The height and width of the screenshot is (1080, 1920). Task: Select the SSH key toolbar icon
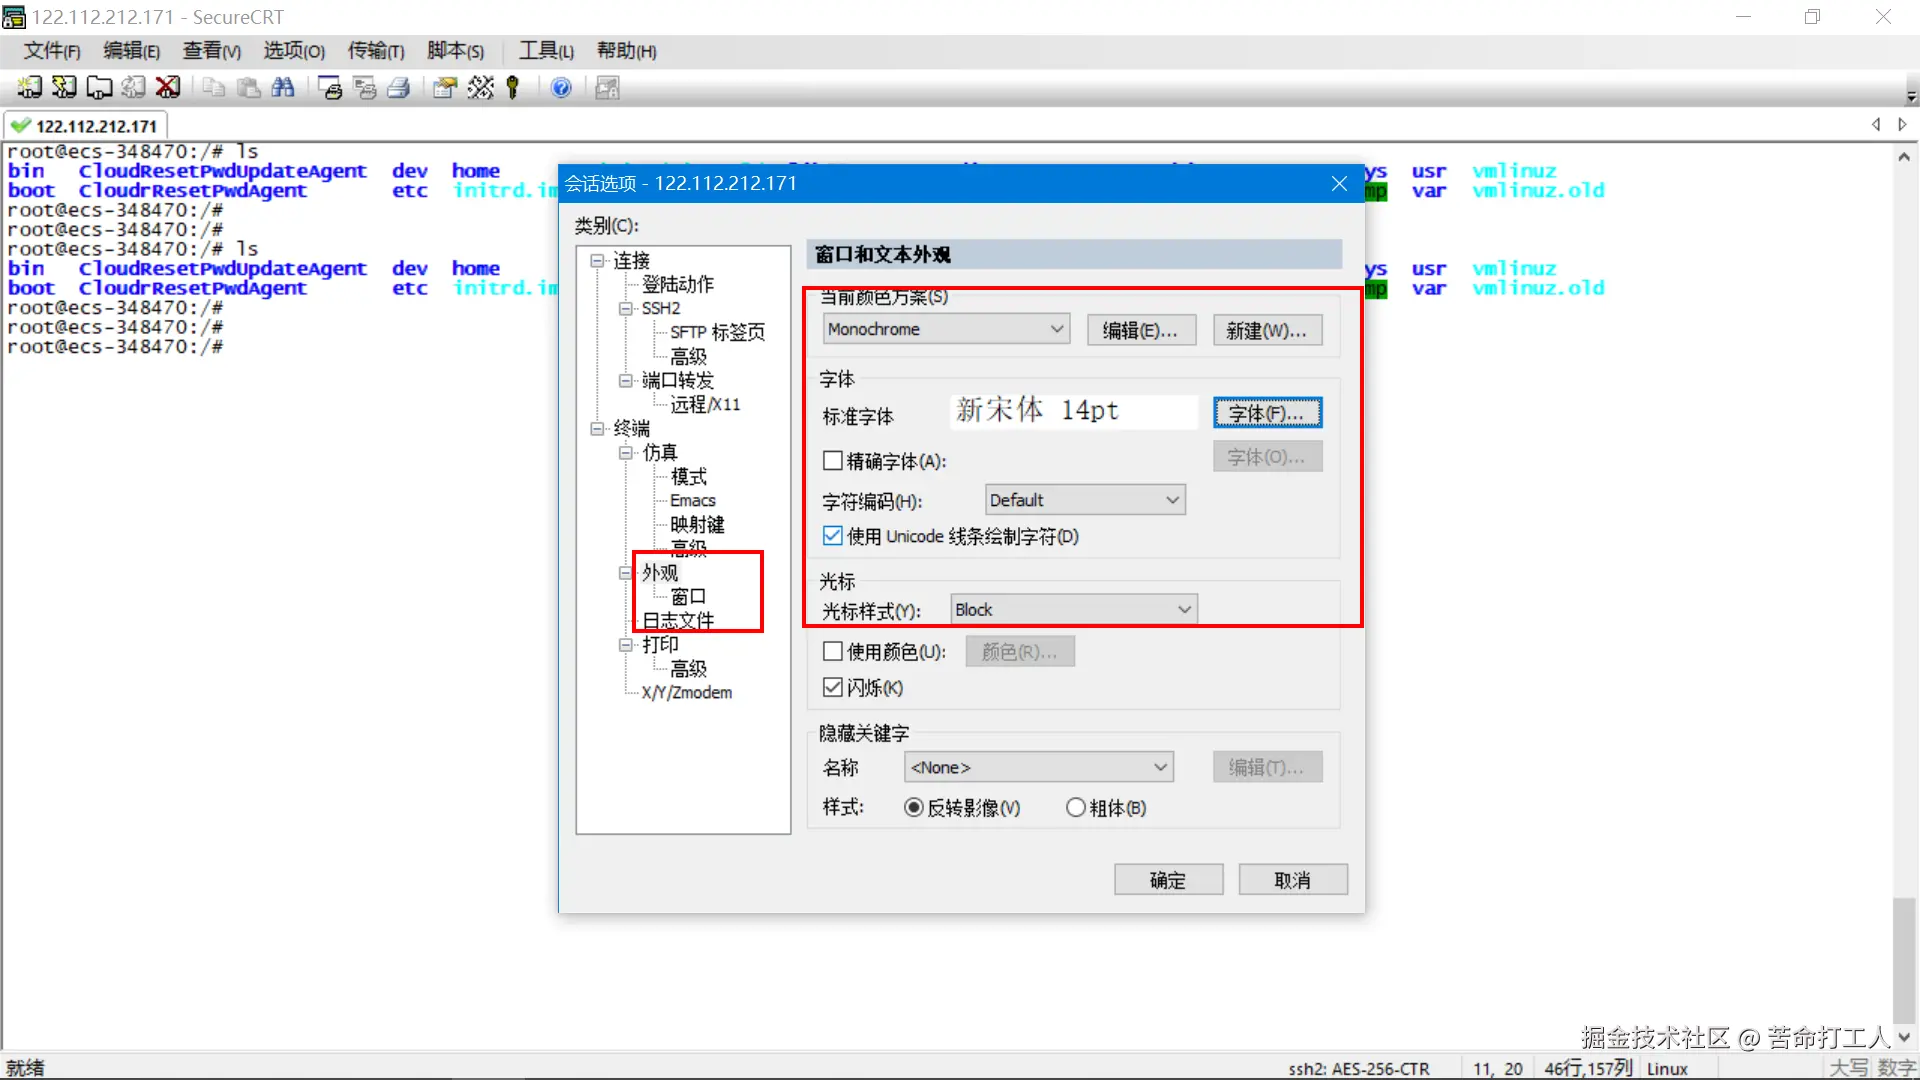coord(512,88)
